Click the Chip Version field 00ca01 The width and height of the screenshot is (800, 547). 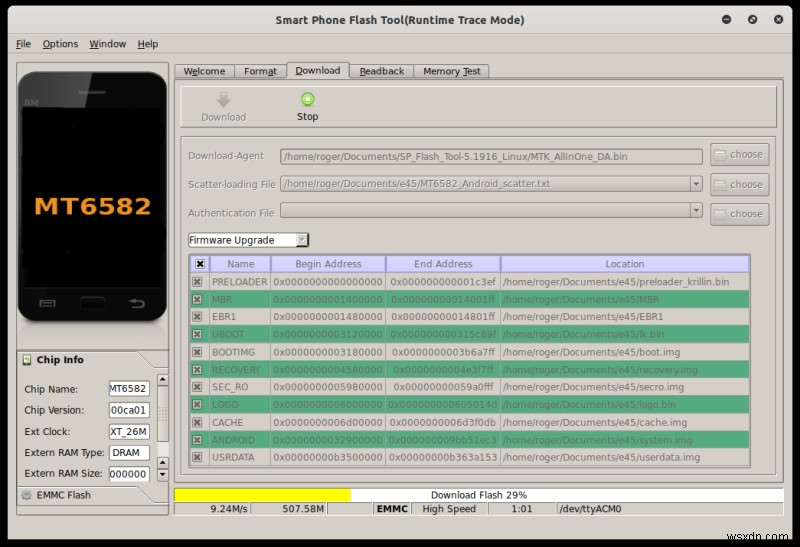(x=129, y=410)
